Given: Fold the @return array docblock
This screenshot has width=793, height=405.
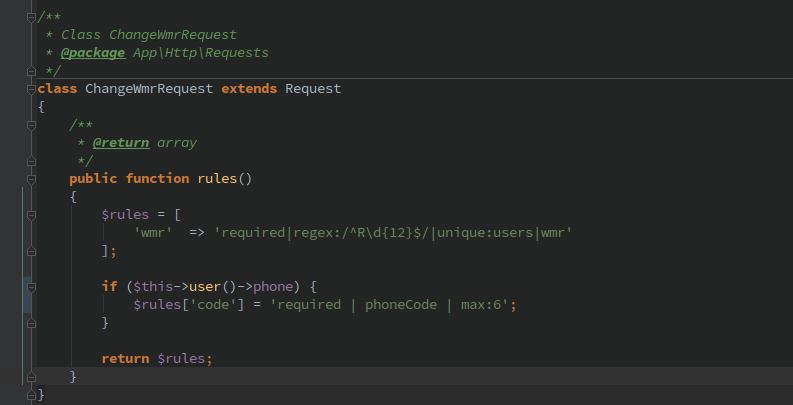Looking at the screenshot, I should click(32, 124).
